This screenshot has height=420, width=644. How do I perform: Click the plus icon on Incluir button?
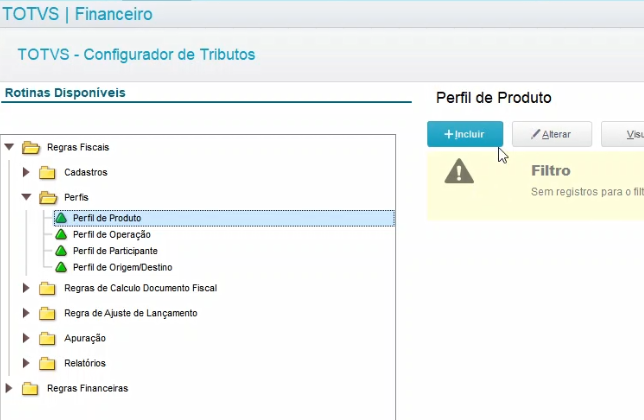pyautogui.click(x=448, y=134)
